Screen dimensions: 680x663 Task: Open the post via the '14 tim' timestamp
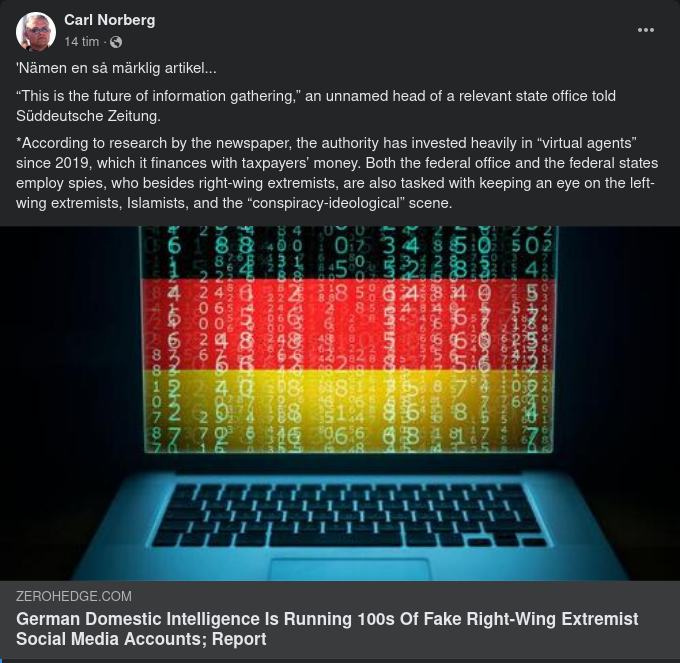82,42
